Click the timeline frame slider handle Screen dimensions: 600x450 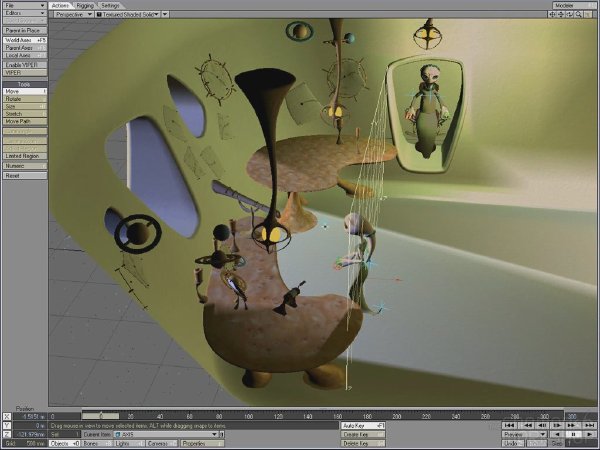click(101, 416)
